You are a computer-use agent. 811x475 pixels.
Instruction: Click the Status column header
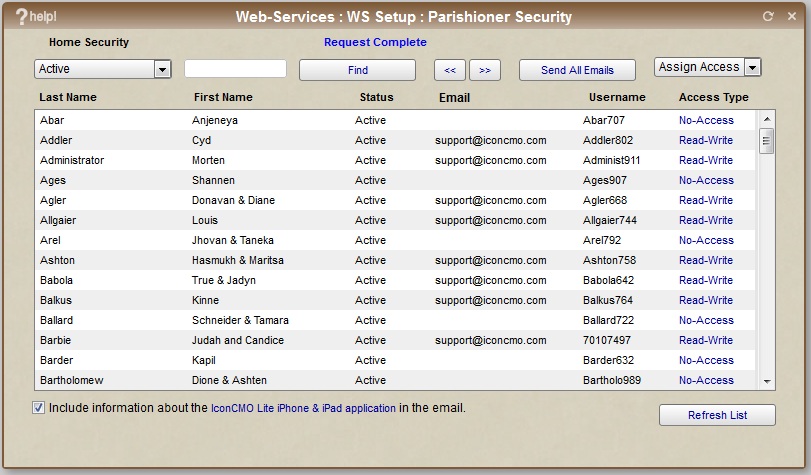[377, 97]
